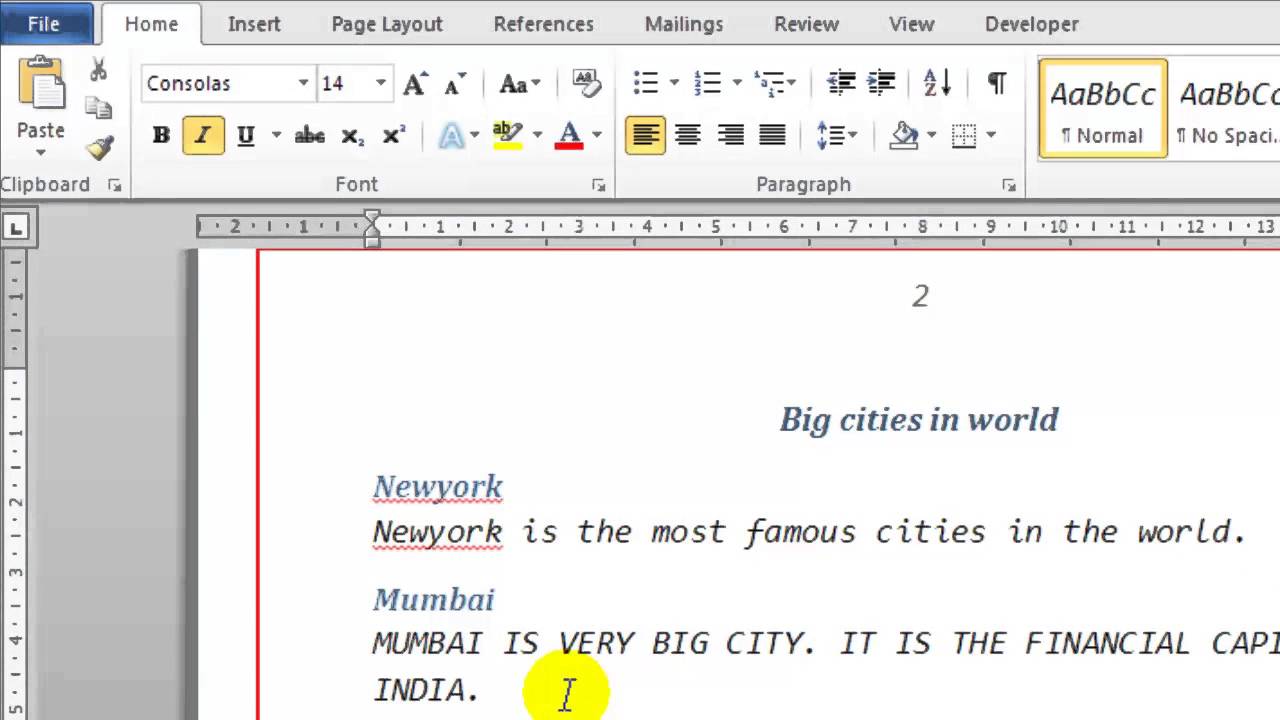Switch to the References tab

(543, 24)
